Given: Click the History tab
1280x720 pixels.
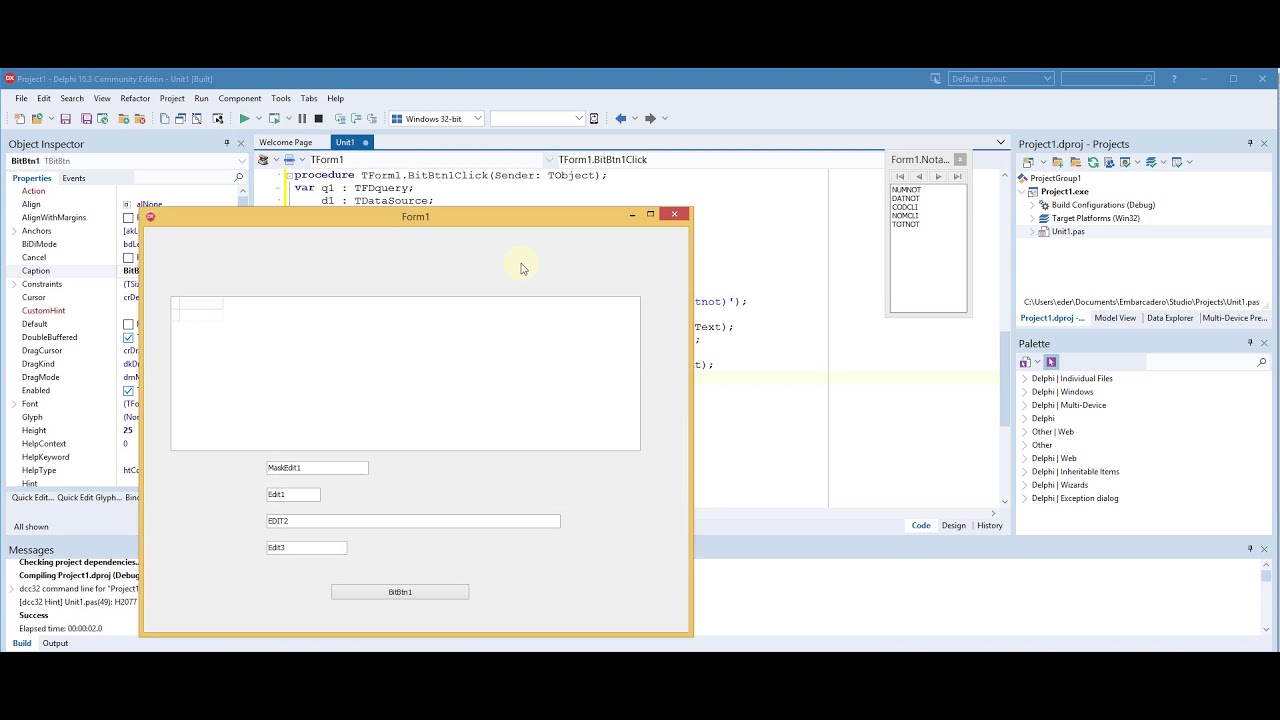Looking at the screenshot, I should pos(990,525).
